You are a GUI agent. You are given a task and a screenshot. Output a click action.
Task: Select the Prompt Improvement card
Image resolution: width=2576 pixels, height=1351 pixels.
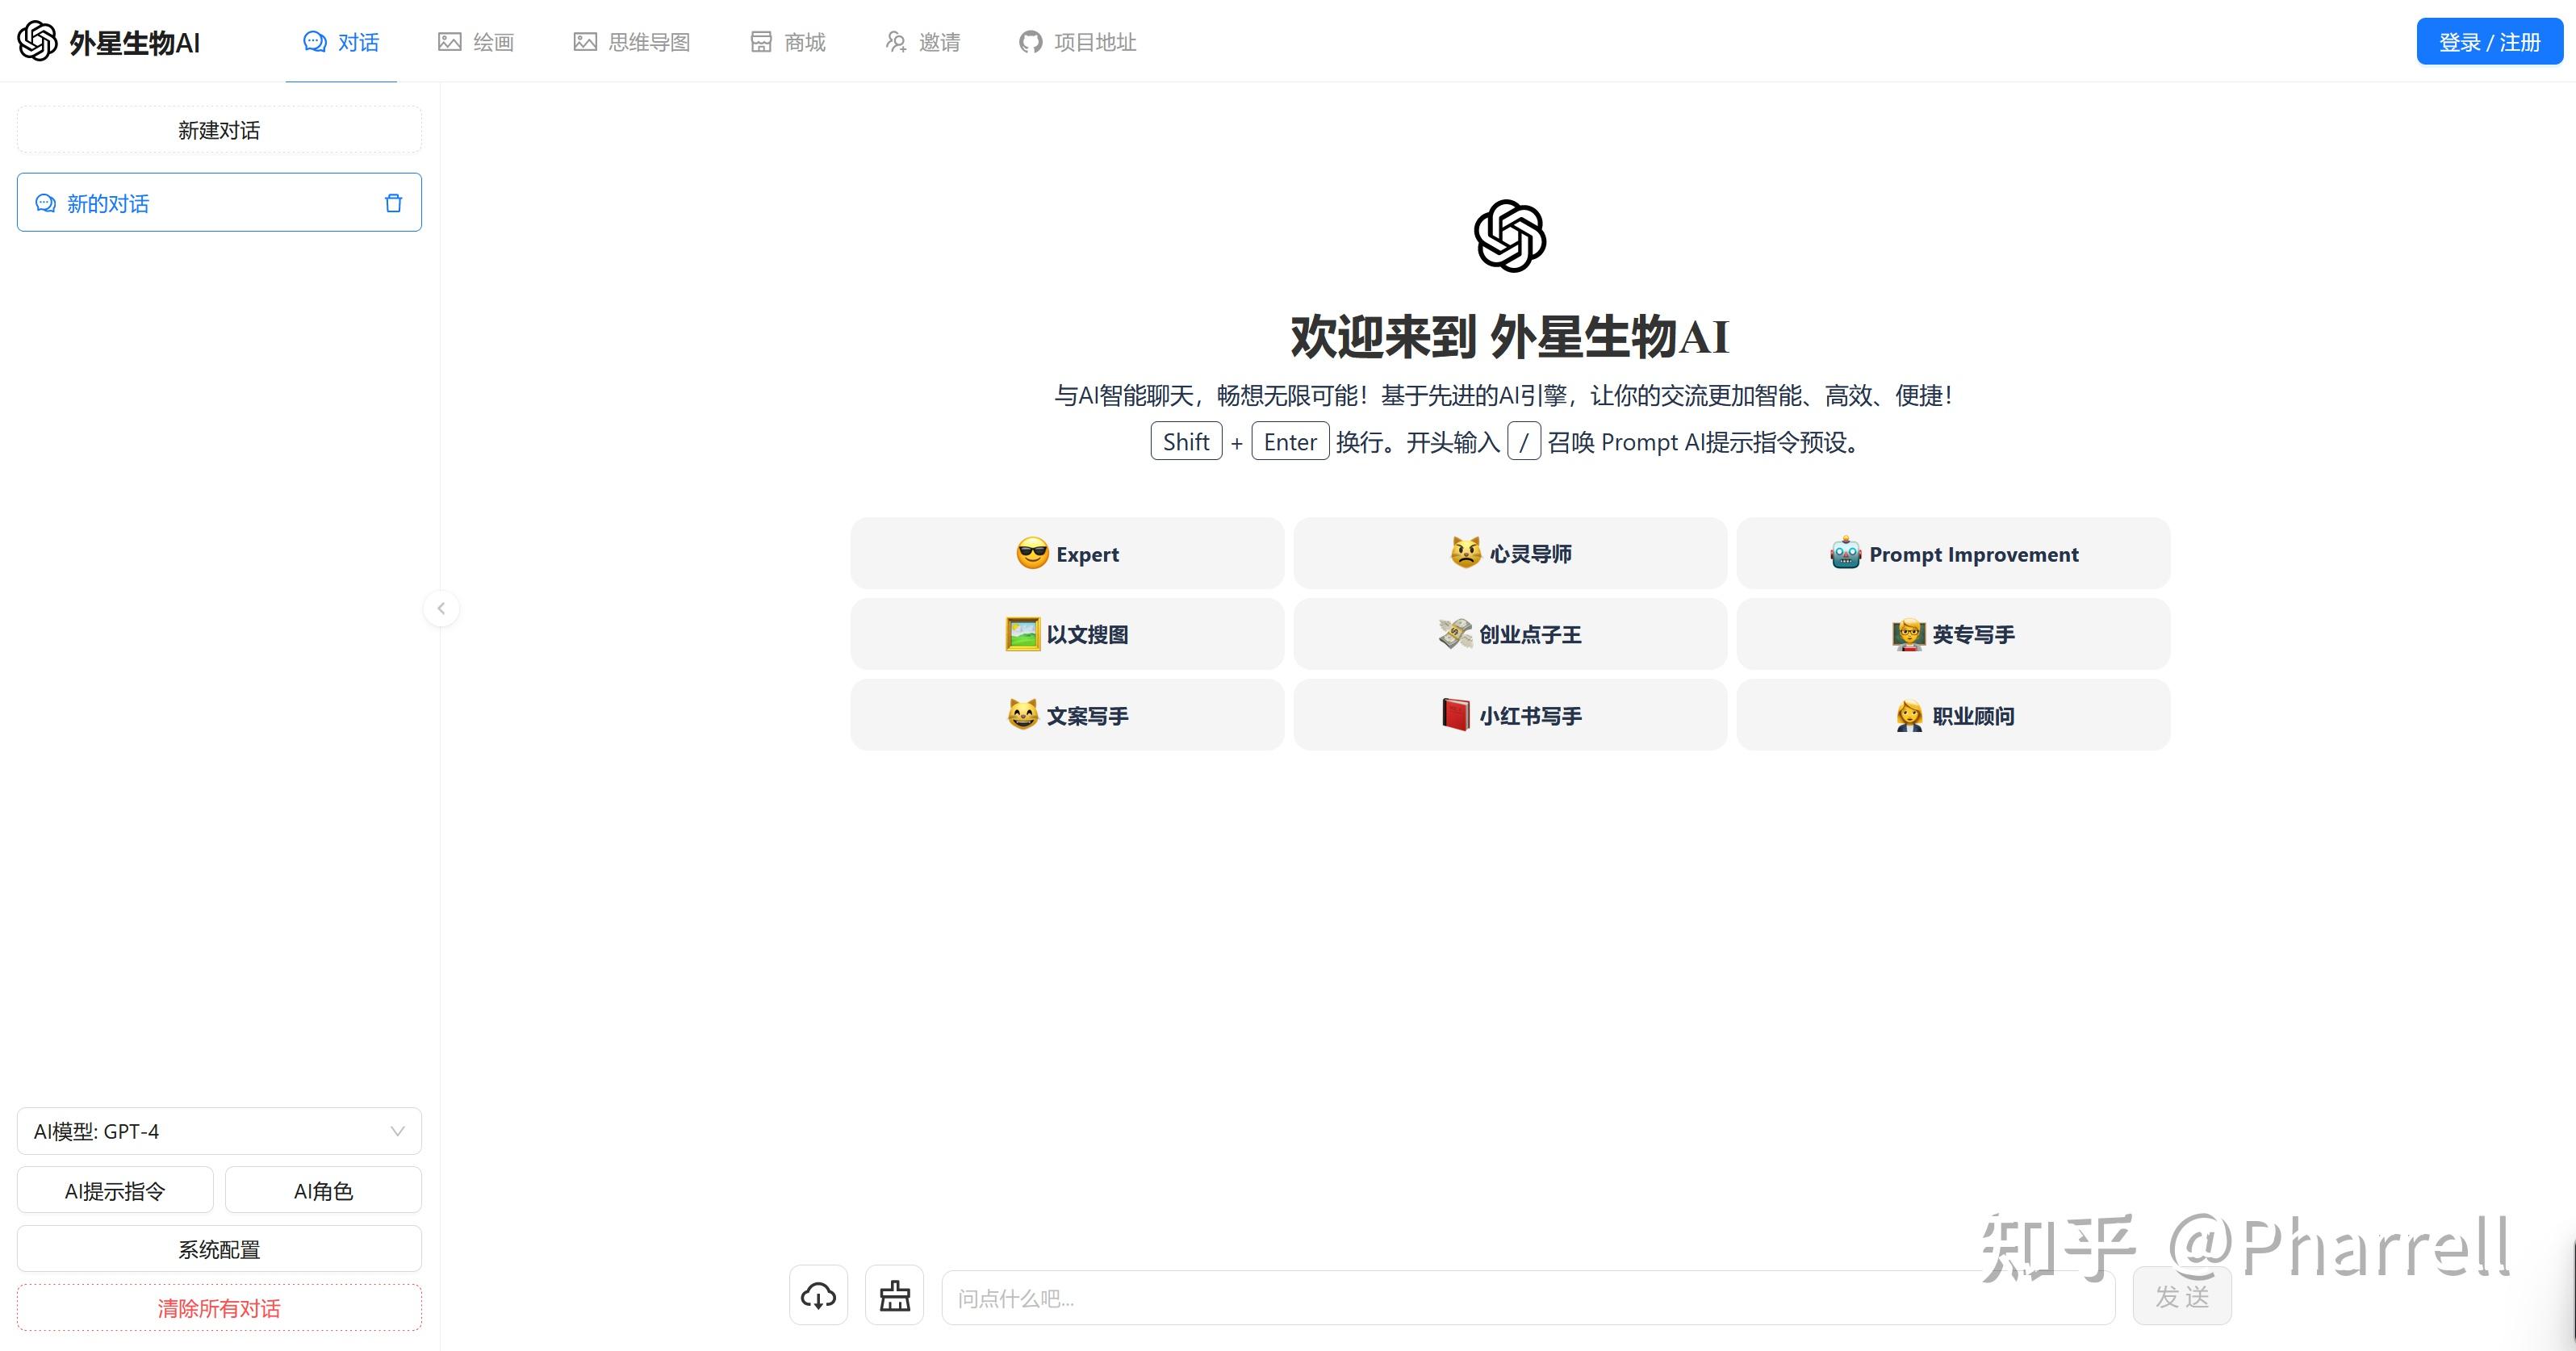pyautogui.click(x=1953, y=553)
